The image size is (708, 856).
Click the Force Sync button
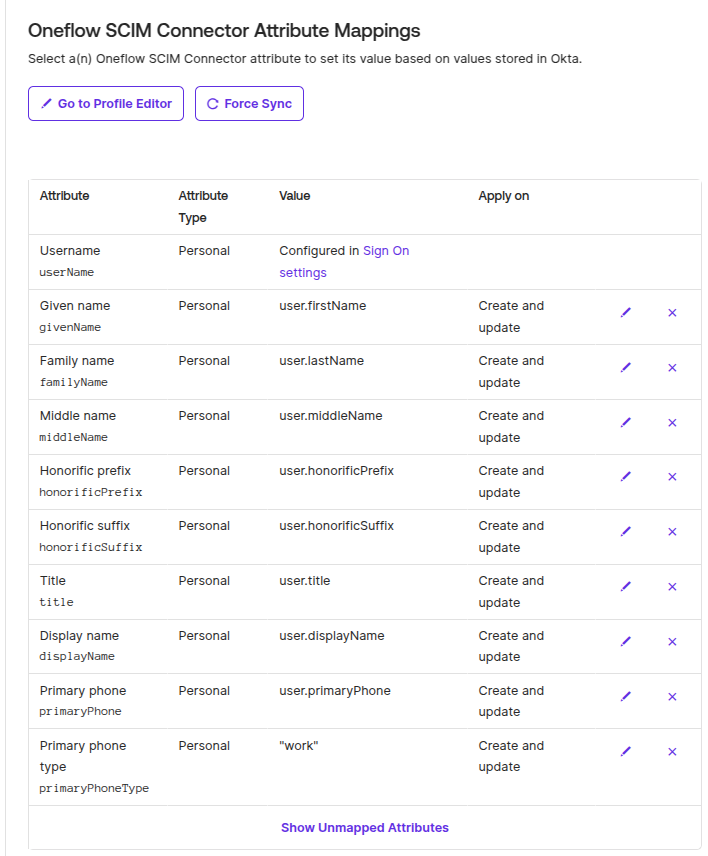pyautogui.click(x=249, y=104)
